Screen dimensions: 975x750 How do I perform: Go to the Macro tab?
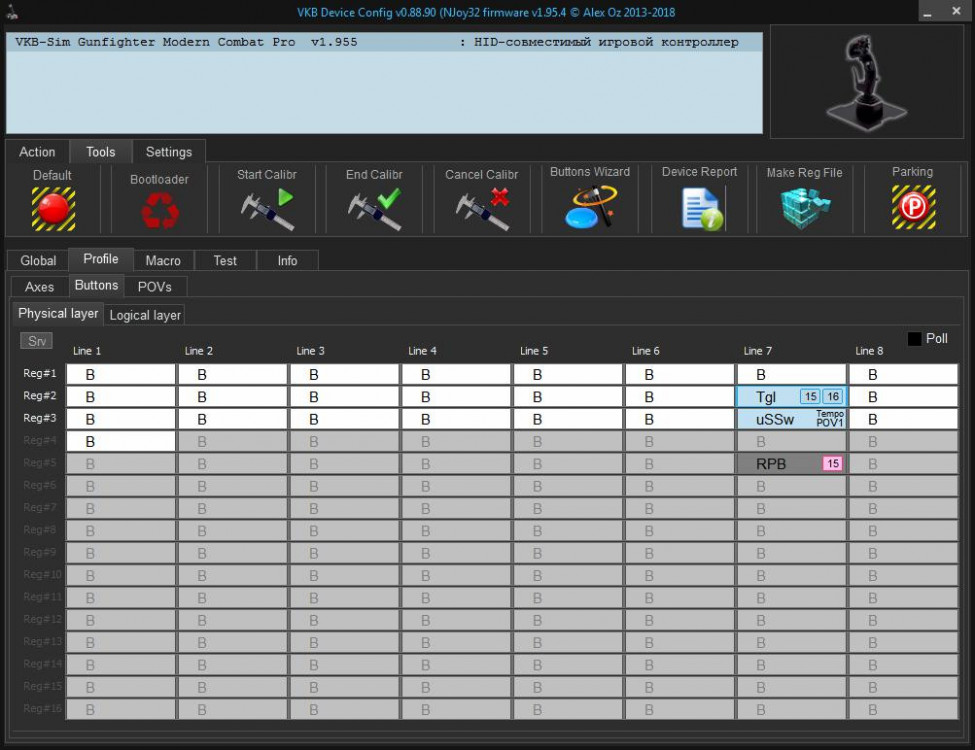tap(163, 261)
